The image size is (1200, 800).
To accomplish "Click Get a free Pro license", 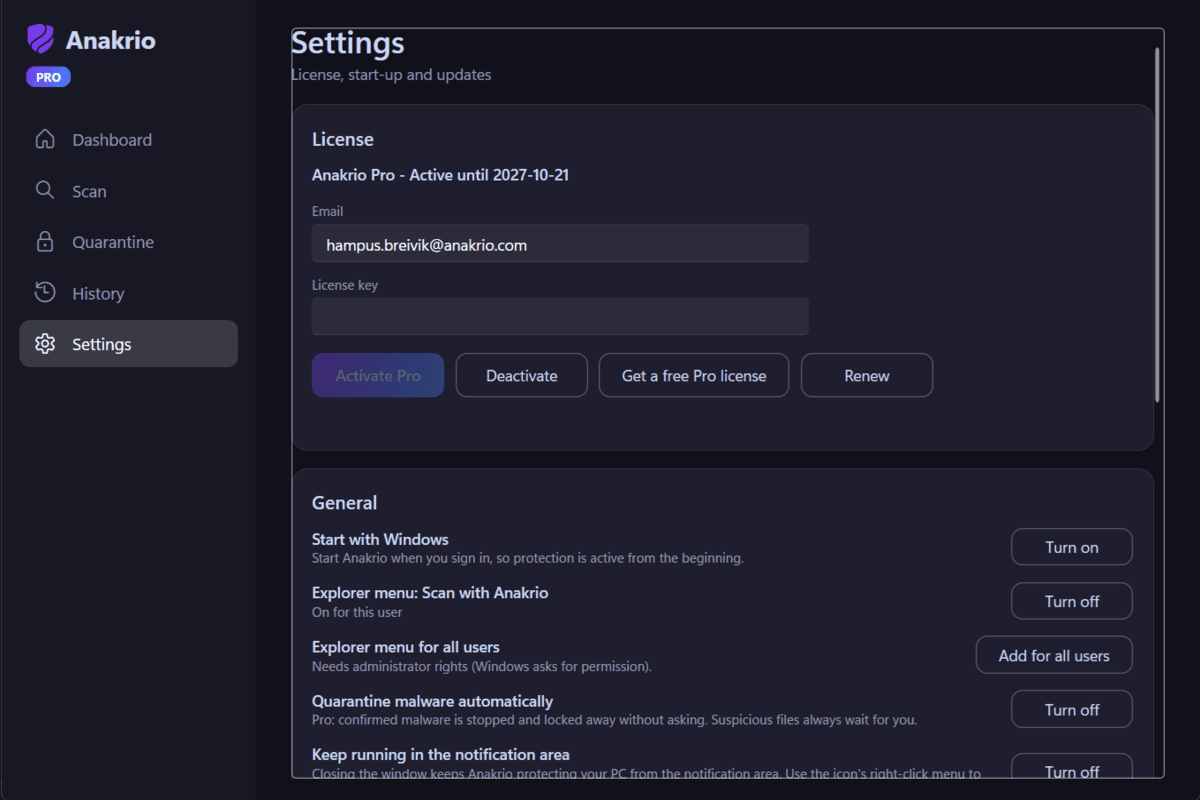I will (694, 376).
